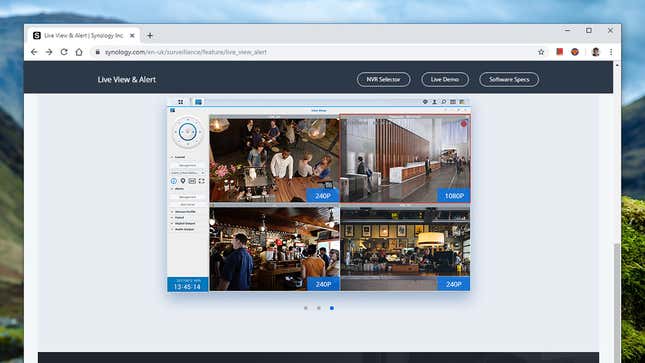Click the PTZ direction control wheel

click(188, 132)
